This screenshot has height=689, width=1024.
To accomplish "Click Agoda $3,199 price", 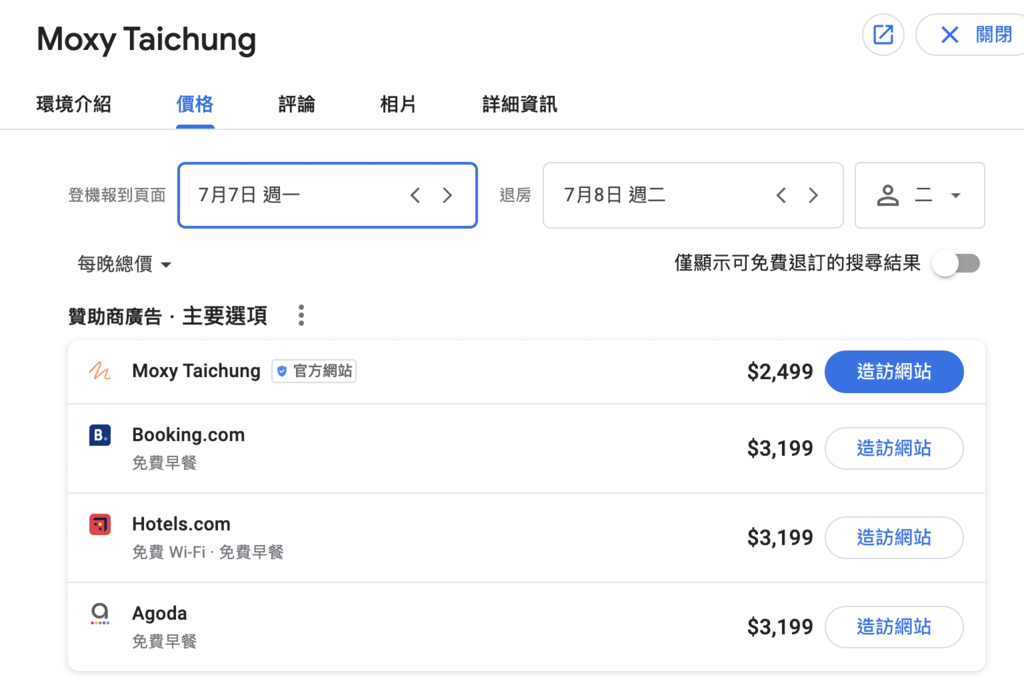I will (780, 627).
